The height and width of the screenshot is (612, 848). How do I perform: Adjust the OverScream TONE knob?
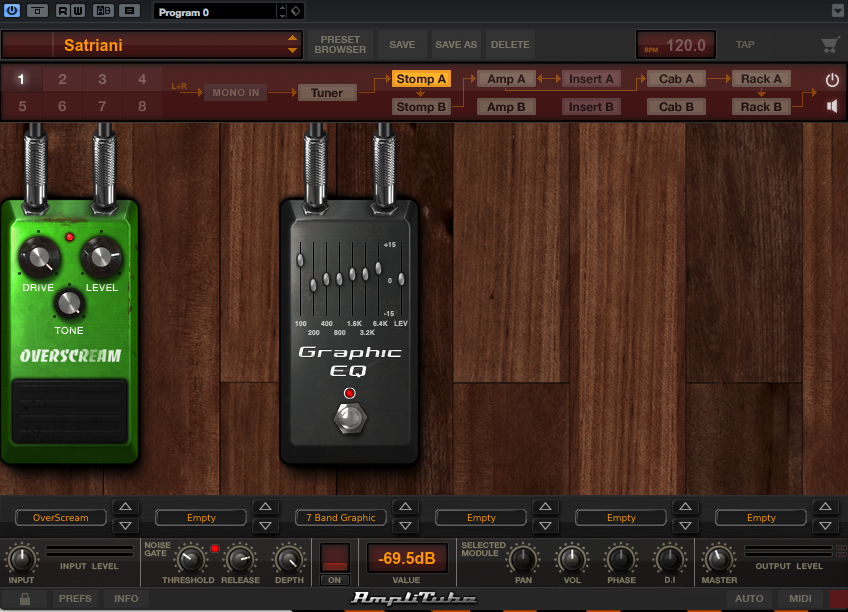click(69, 303)
